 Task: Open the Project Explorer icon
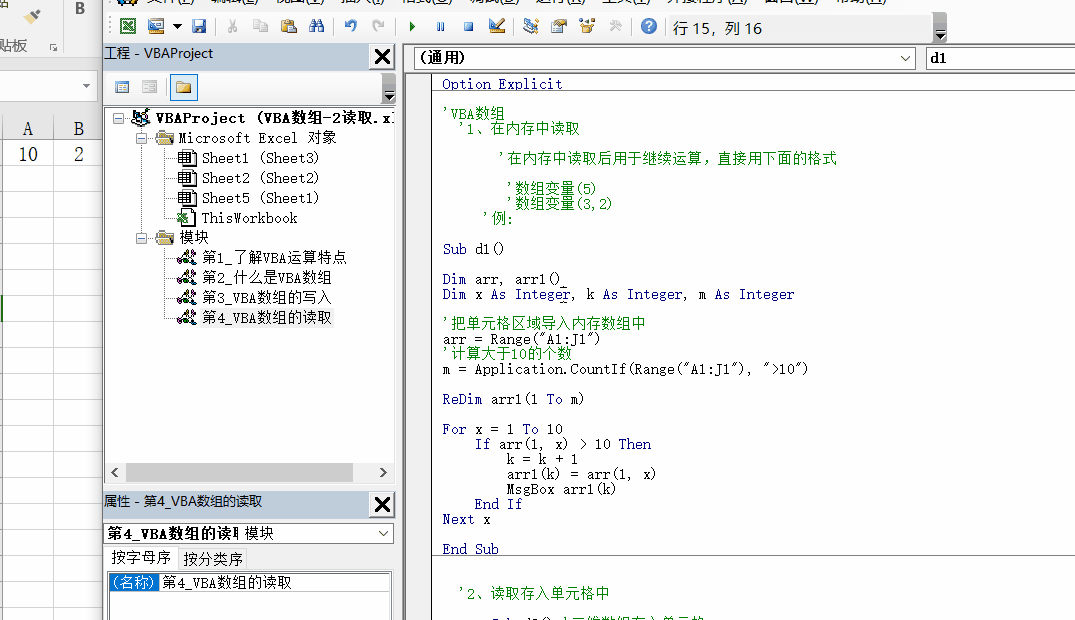tap(531, 27)
